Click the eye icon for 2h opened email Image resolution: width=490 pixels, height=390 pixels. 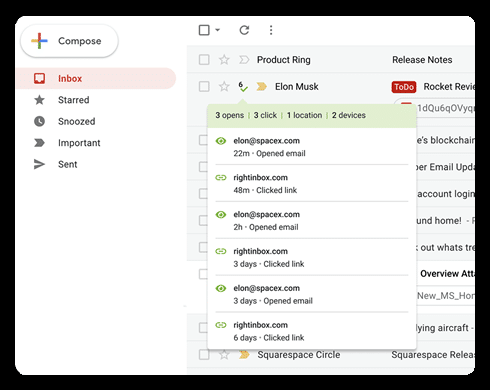click(221, 215)
